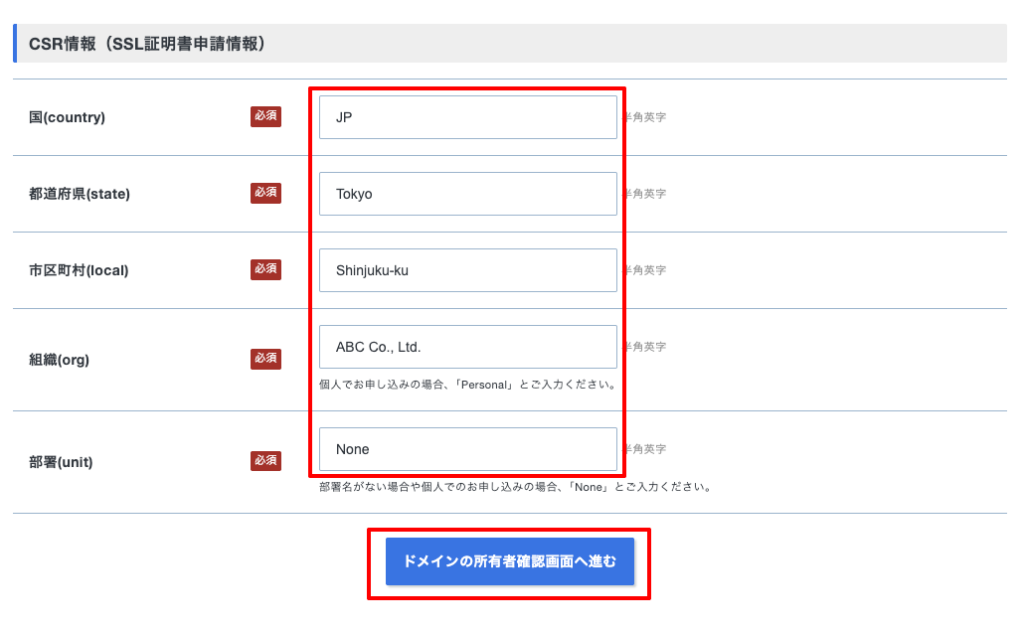The image size is (1024, 632).
Task: Click the CSR情報 section heading
Action: pyautogui.click(x=146, y=44)
